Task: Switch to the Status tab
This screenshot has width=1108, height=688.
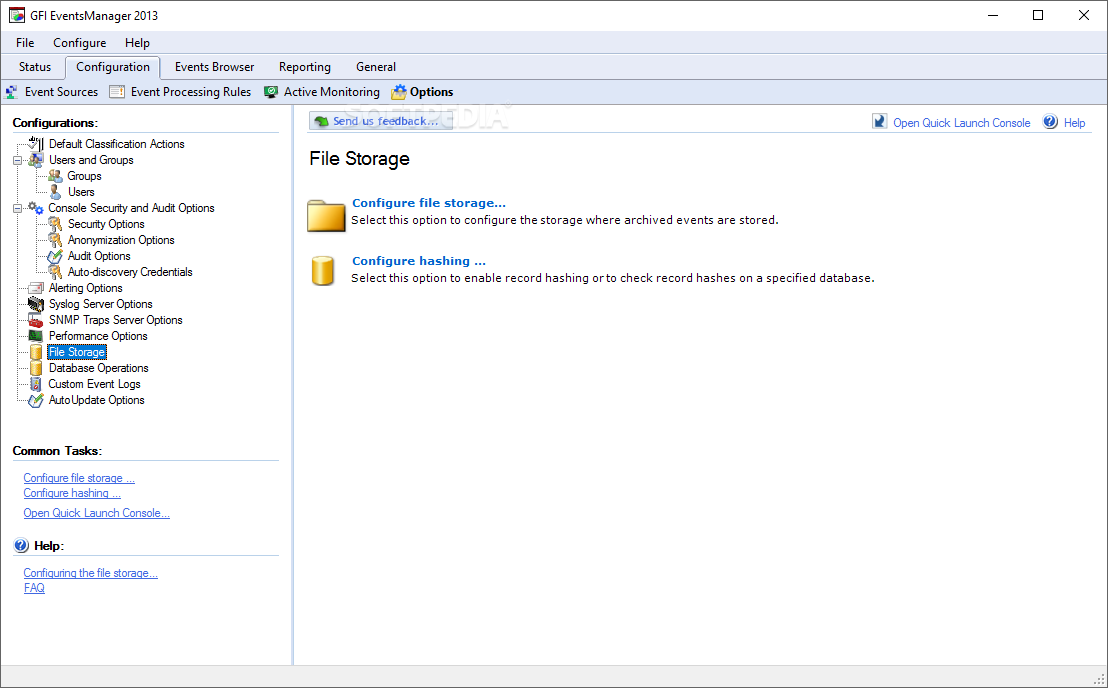Action: click(35, 67)
